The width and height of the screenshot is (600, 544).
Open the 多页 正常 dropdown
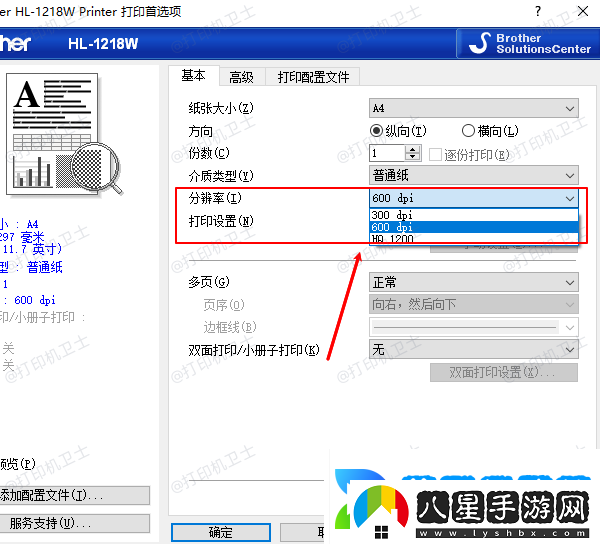pyautogui.click(x=473, y=283)
